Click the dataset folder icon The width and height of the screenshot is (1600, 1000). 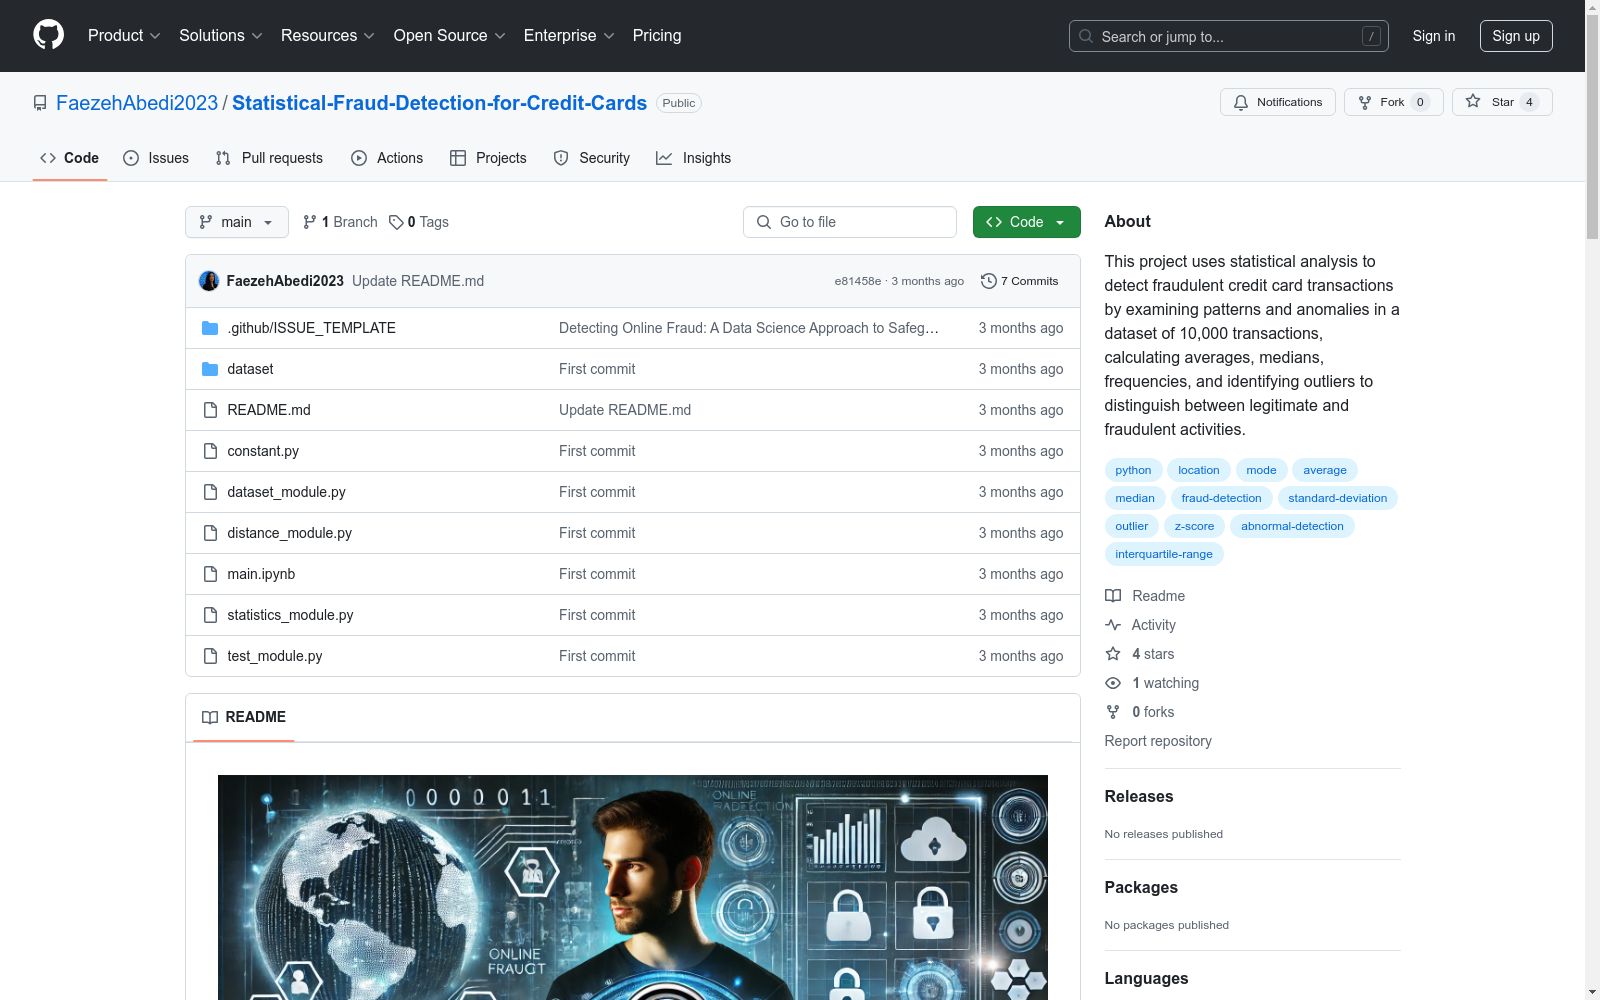point(210,369)
